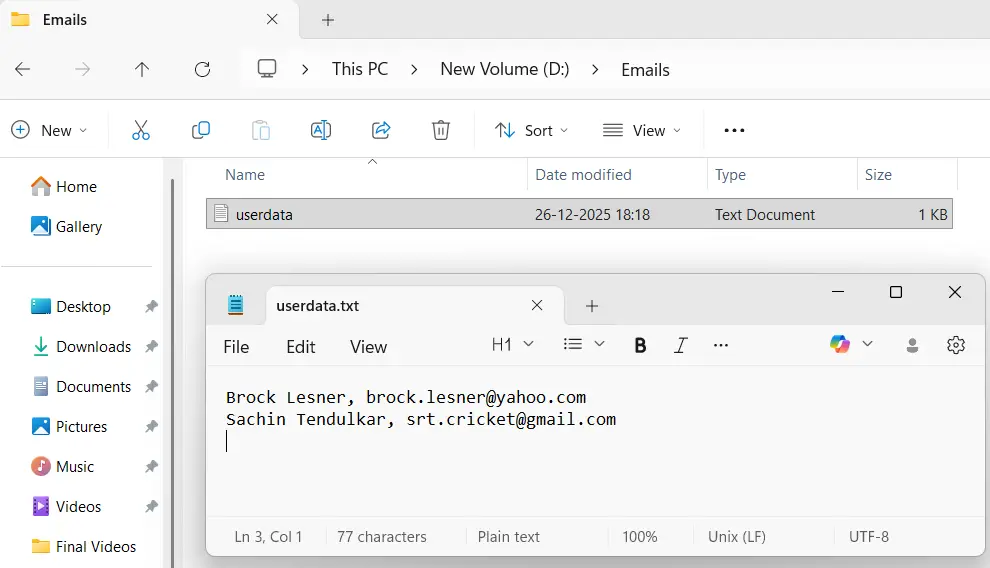Click This PC in the address bar
This screenshot has height=568, width=990.
point(360,69)
